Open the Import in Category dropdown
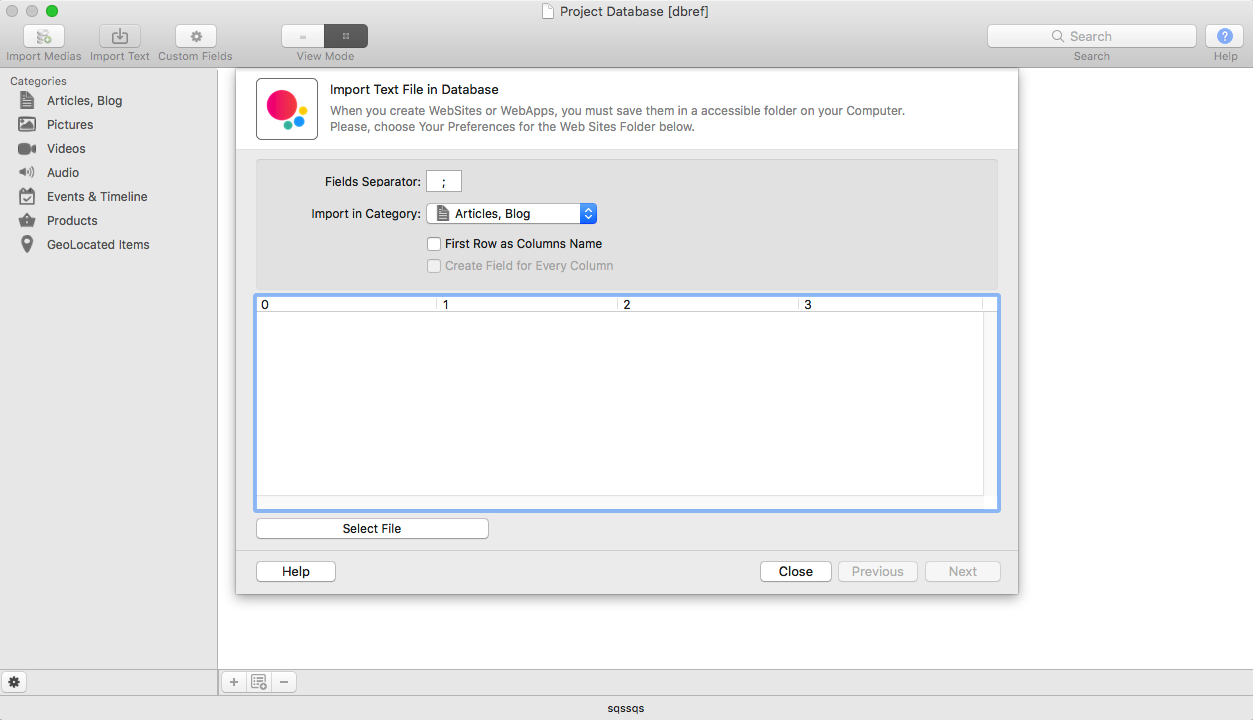Screen dimensions: 1253x720 512,214
